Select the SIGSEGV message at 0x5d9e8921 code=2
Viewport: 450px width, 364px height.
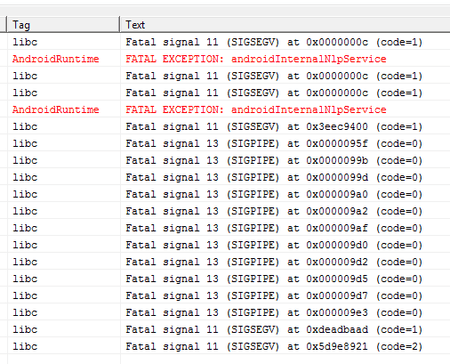(274, 347)
